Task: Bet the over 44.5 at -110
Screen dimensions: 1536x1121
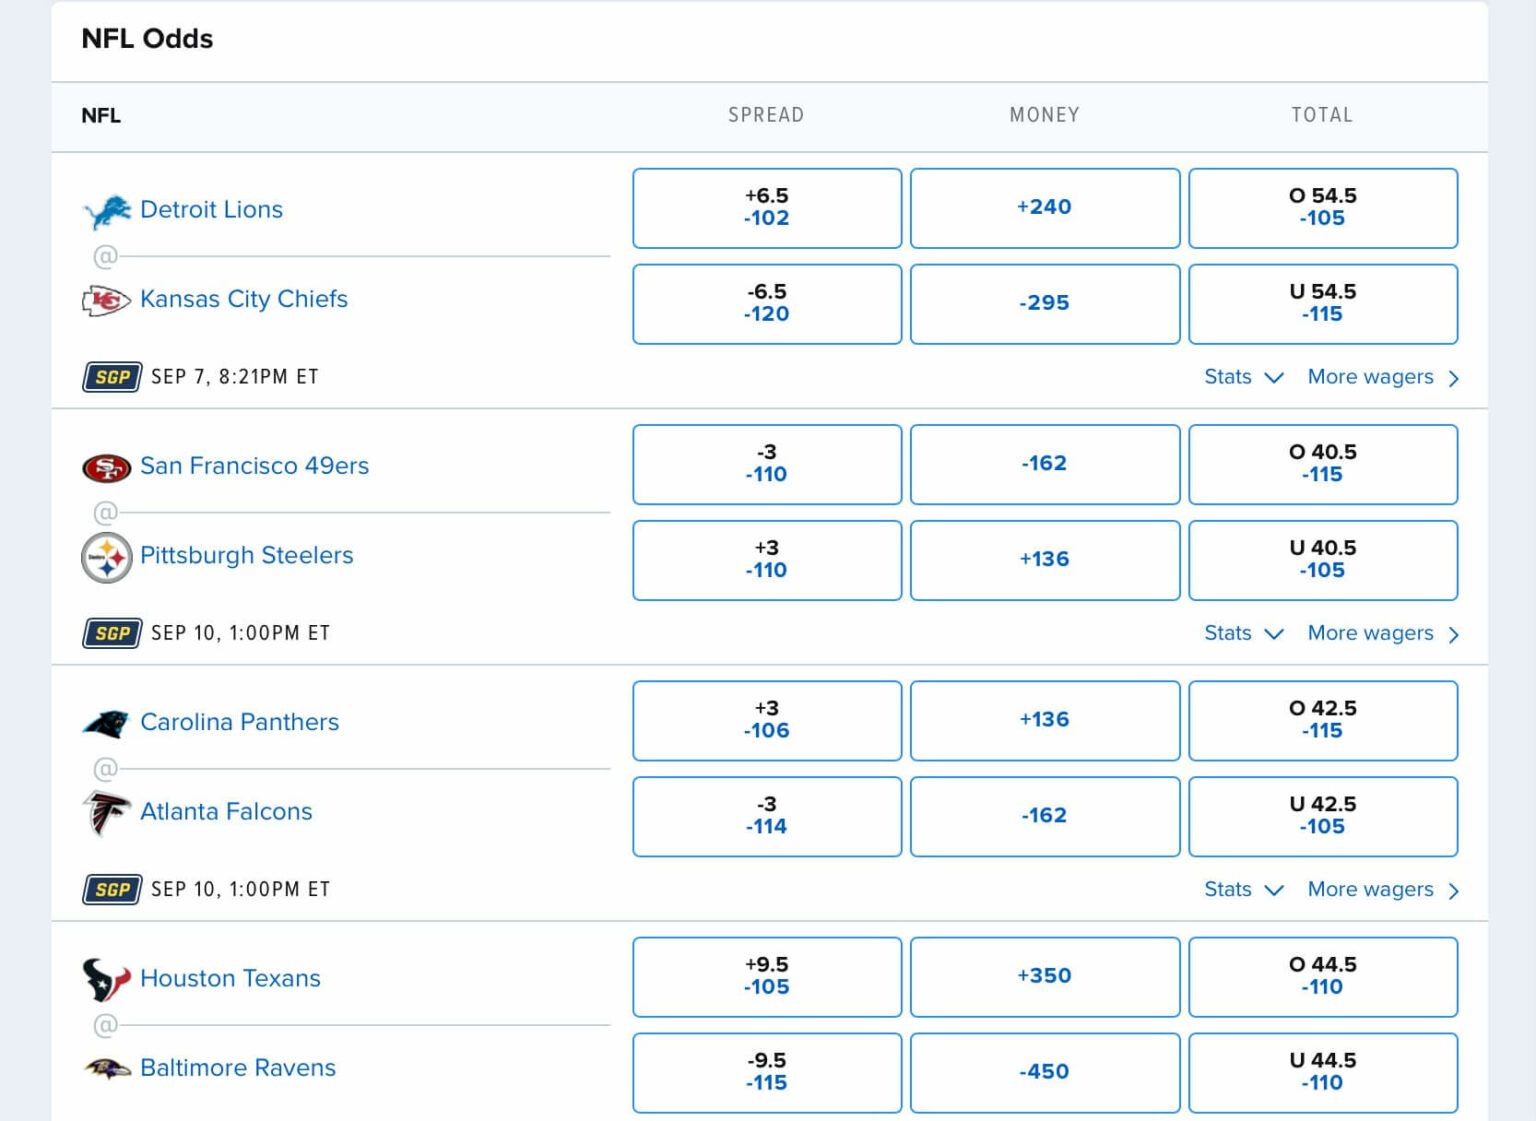Action: point(1323,977)
